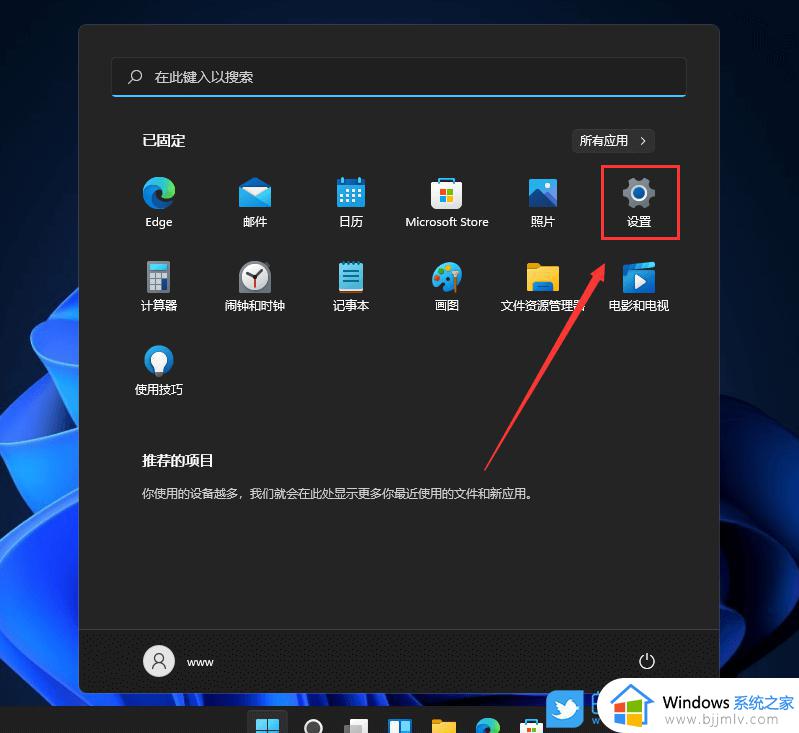Screen dimensions: 799x733
Task: Open the 邮件 mail app
Action: [x=255, y=202]
